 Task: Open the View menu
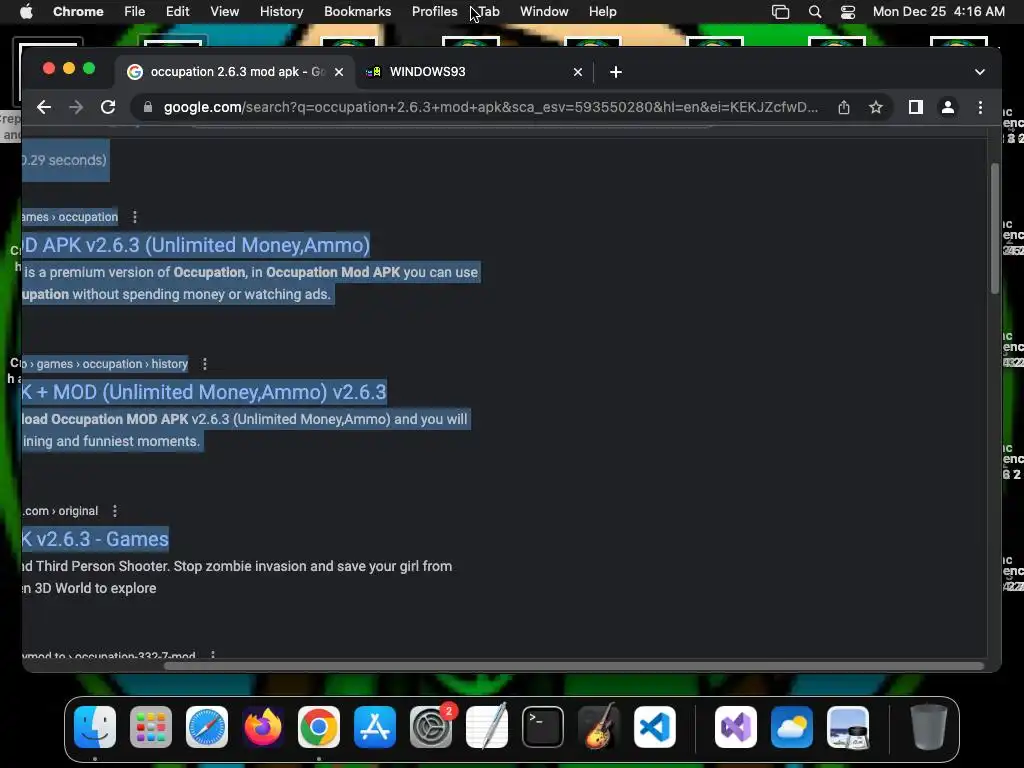pos(225,12)
